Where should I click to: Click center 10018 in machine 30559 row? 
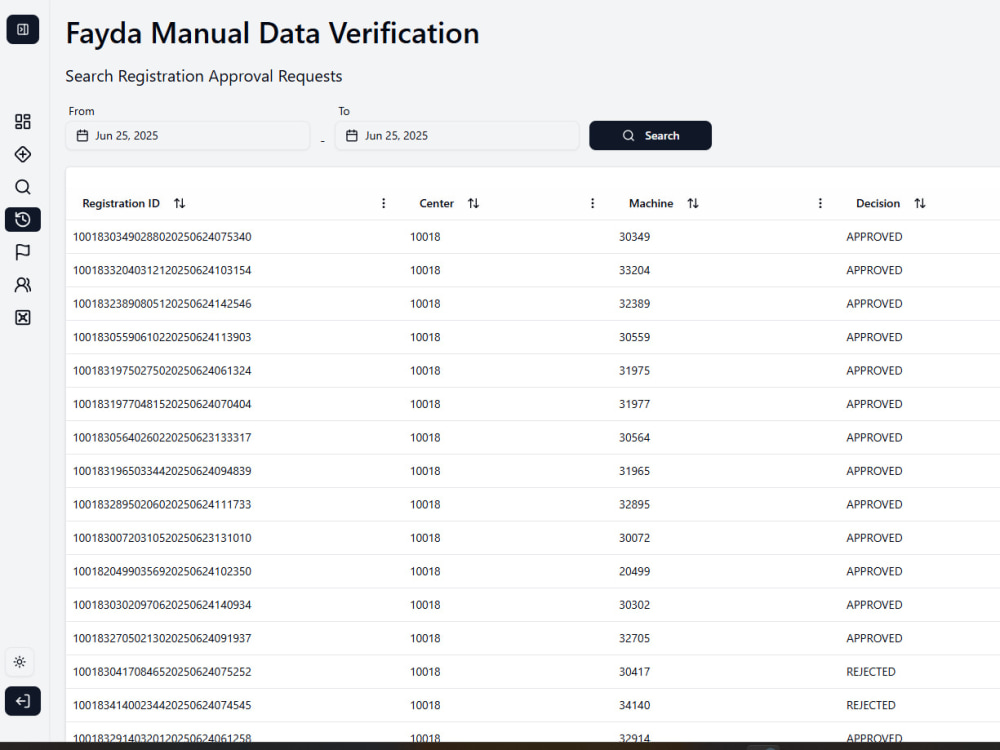pyautogui.click(x=425, y=337)
